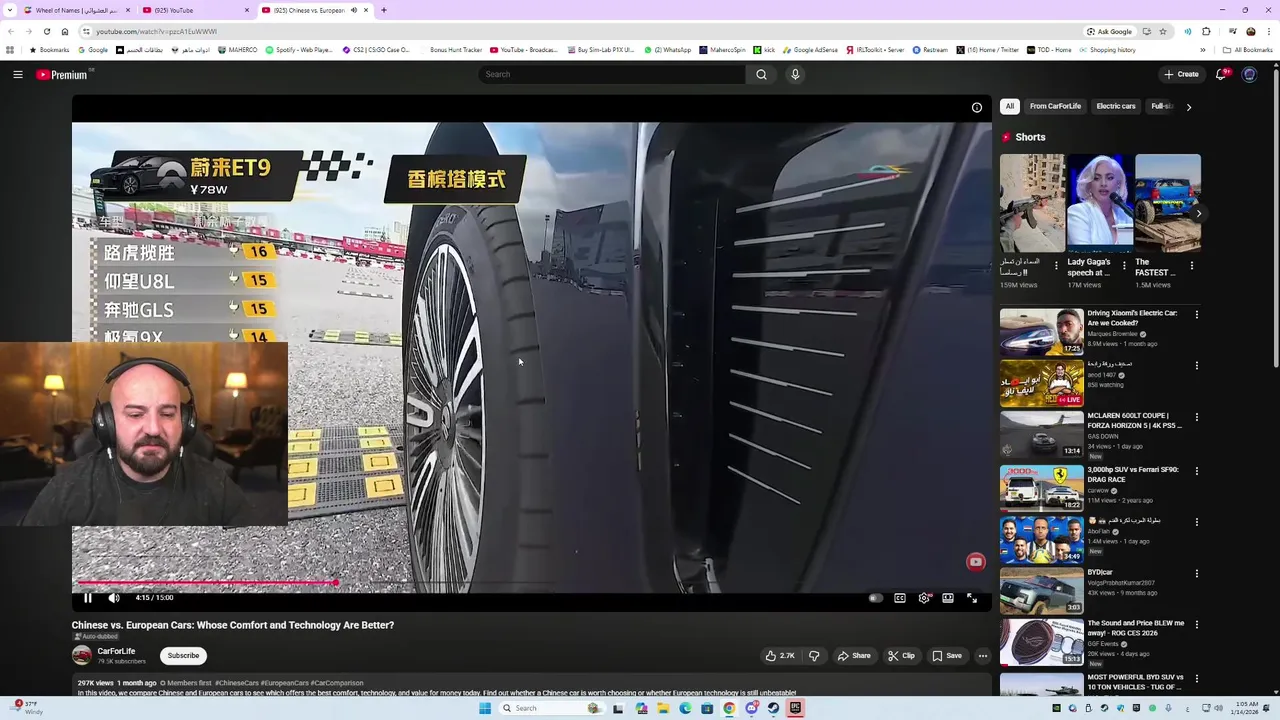Click the address bar URL
Screen dimensions: 1280x720
pyautogui.click(x=156, y=31)
